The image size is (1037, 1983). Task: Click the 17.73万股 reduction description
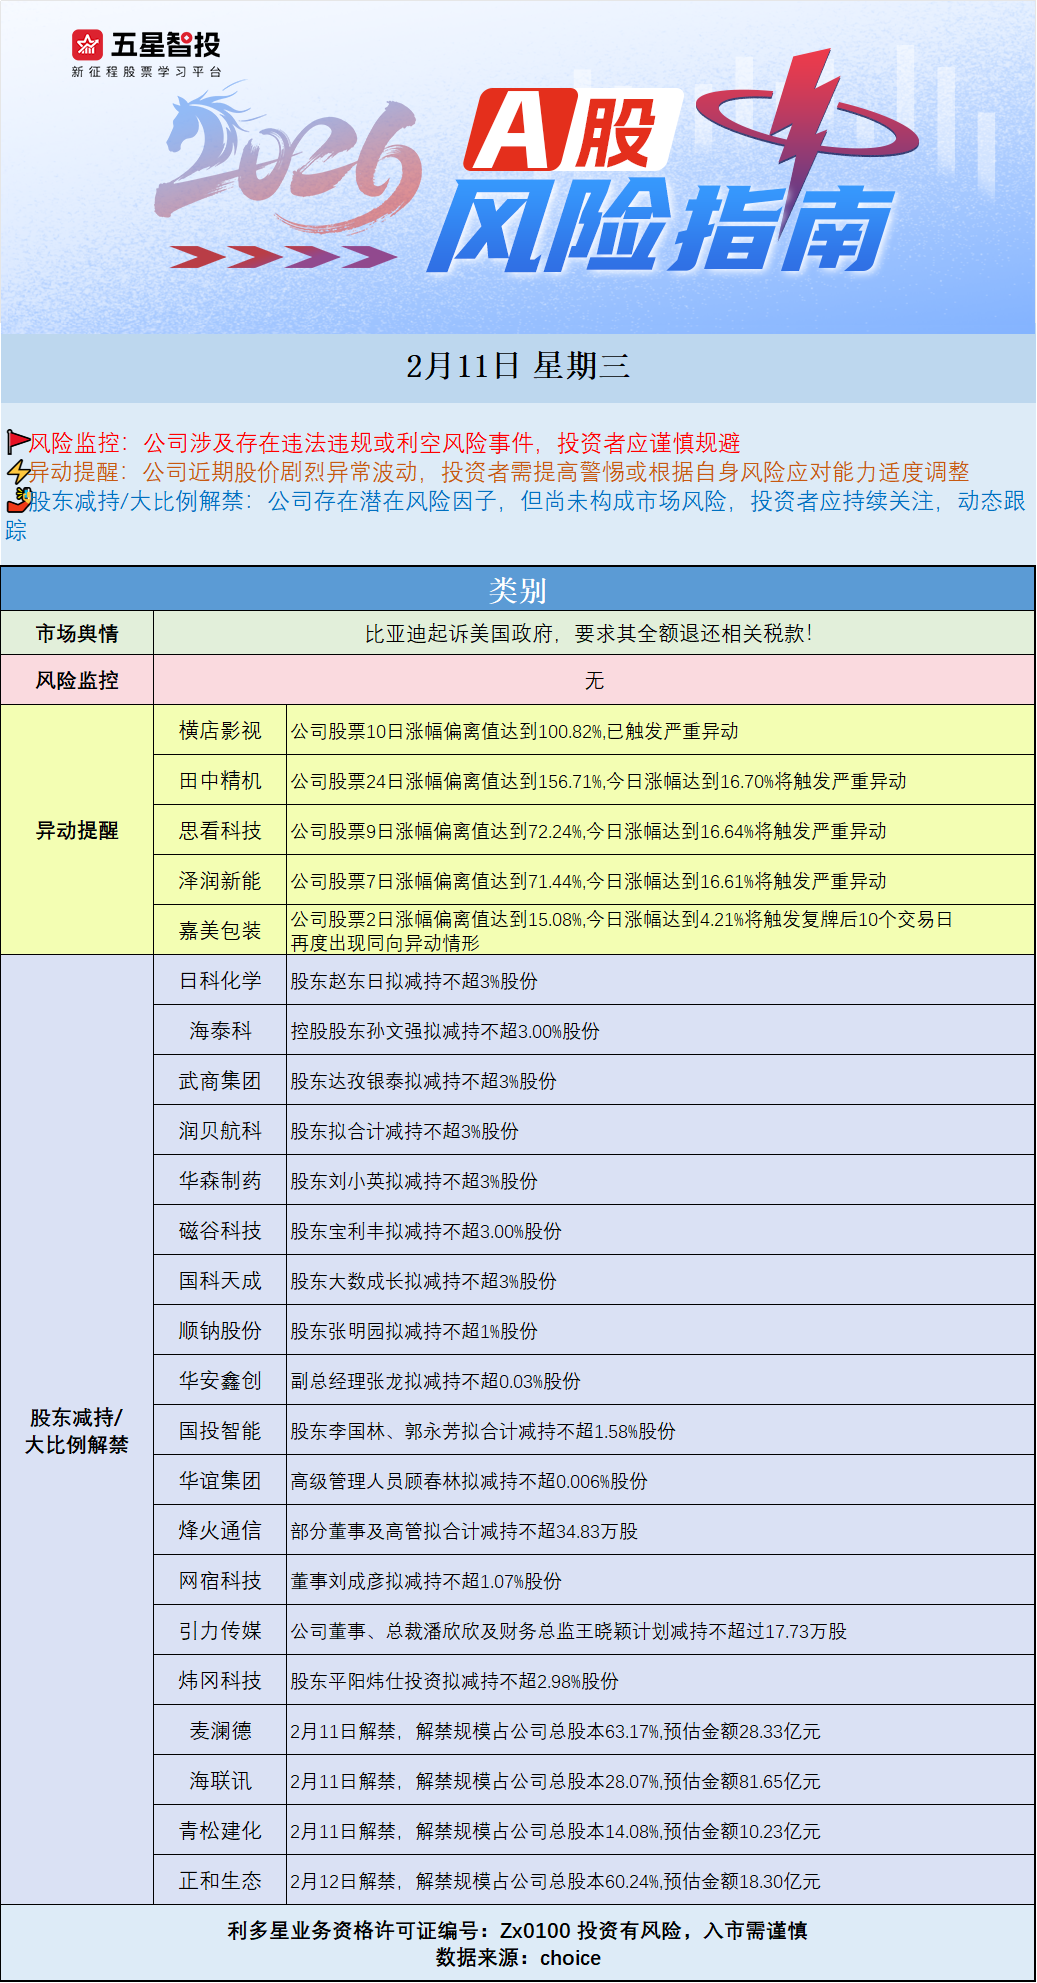568,1631
